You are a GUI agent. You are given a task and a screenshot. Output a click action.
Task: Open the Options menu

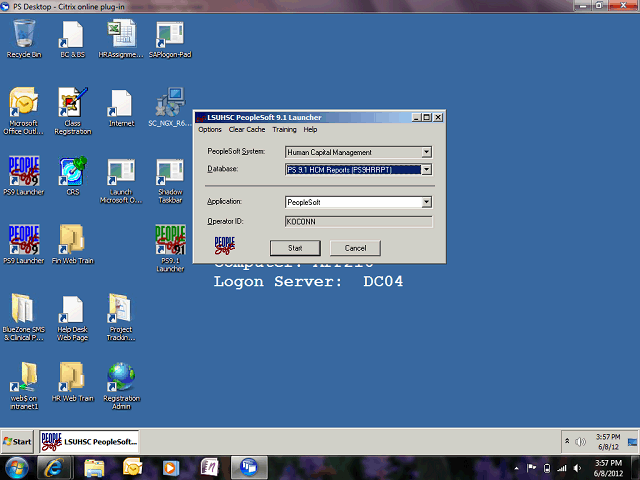(210, 129)
